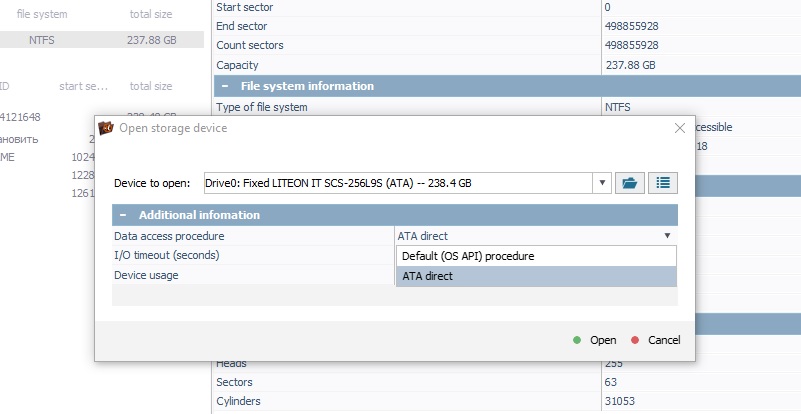Select Default (OS API) procedure option
This screenshot has height=414, width=801.
click(536, 256)
